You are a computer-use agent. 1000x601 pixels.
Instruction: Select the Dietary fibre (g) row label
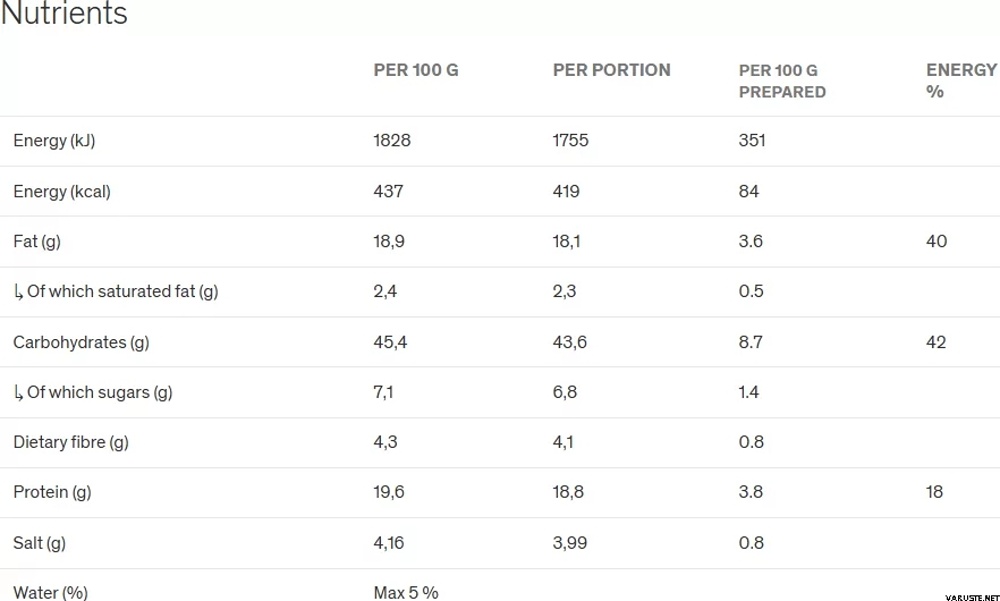[71, 442]
